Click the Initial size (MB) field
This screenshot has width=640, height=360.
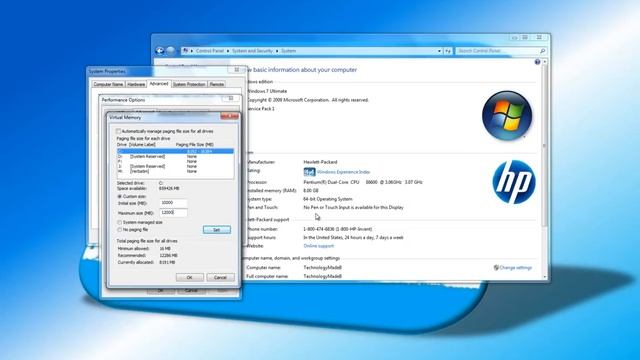(173, 203)
